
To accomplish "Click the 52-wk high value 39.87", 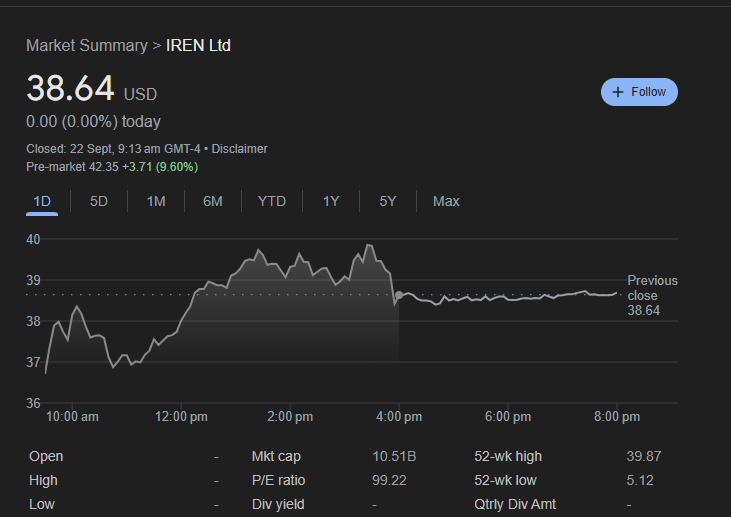I will point(643,456).
